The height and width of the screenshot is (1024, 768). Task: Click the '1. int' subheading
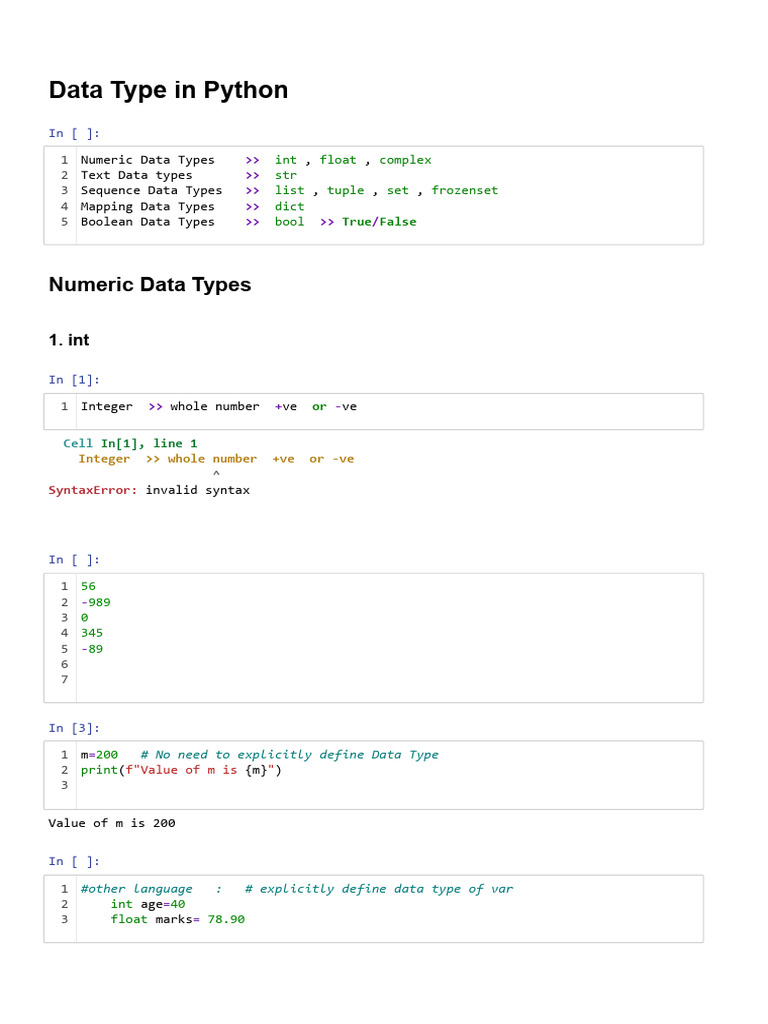point(69,340)
